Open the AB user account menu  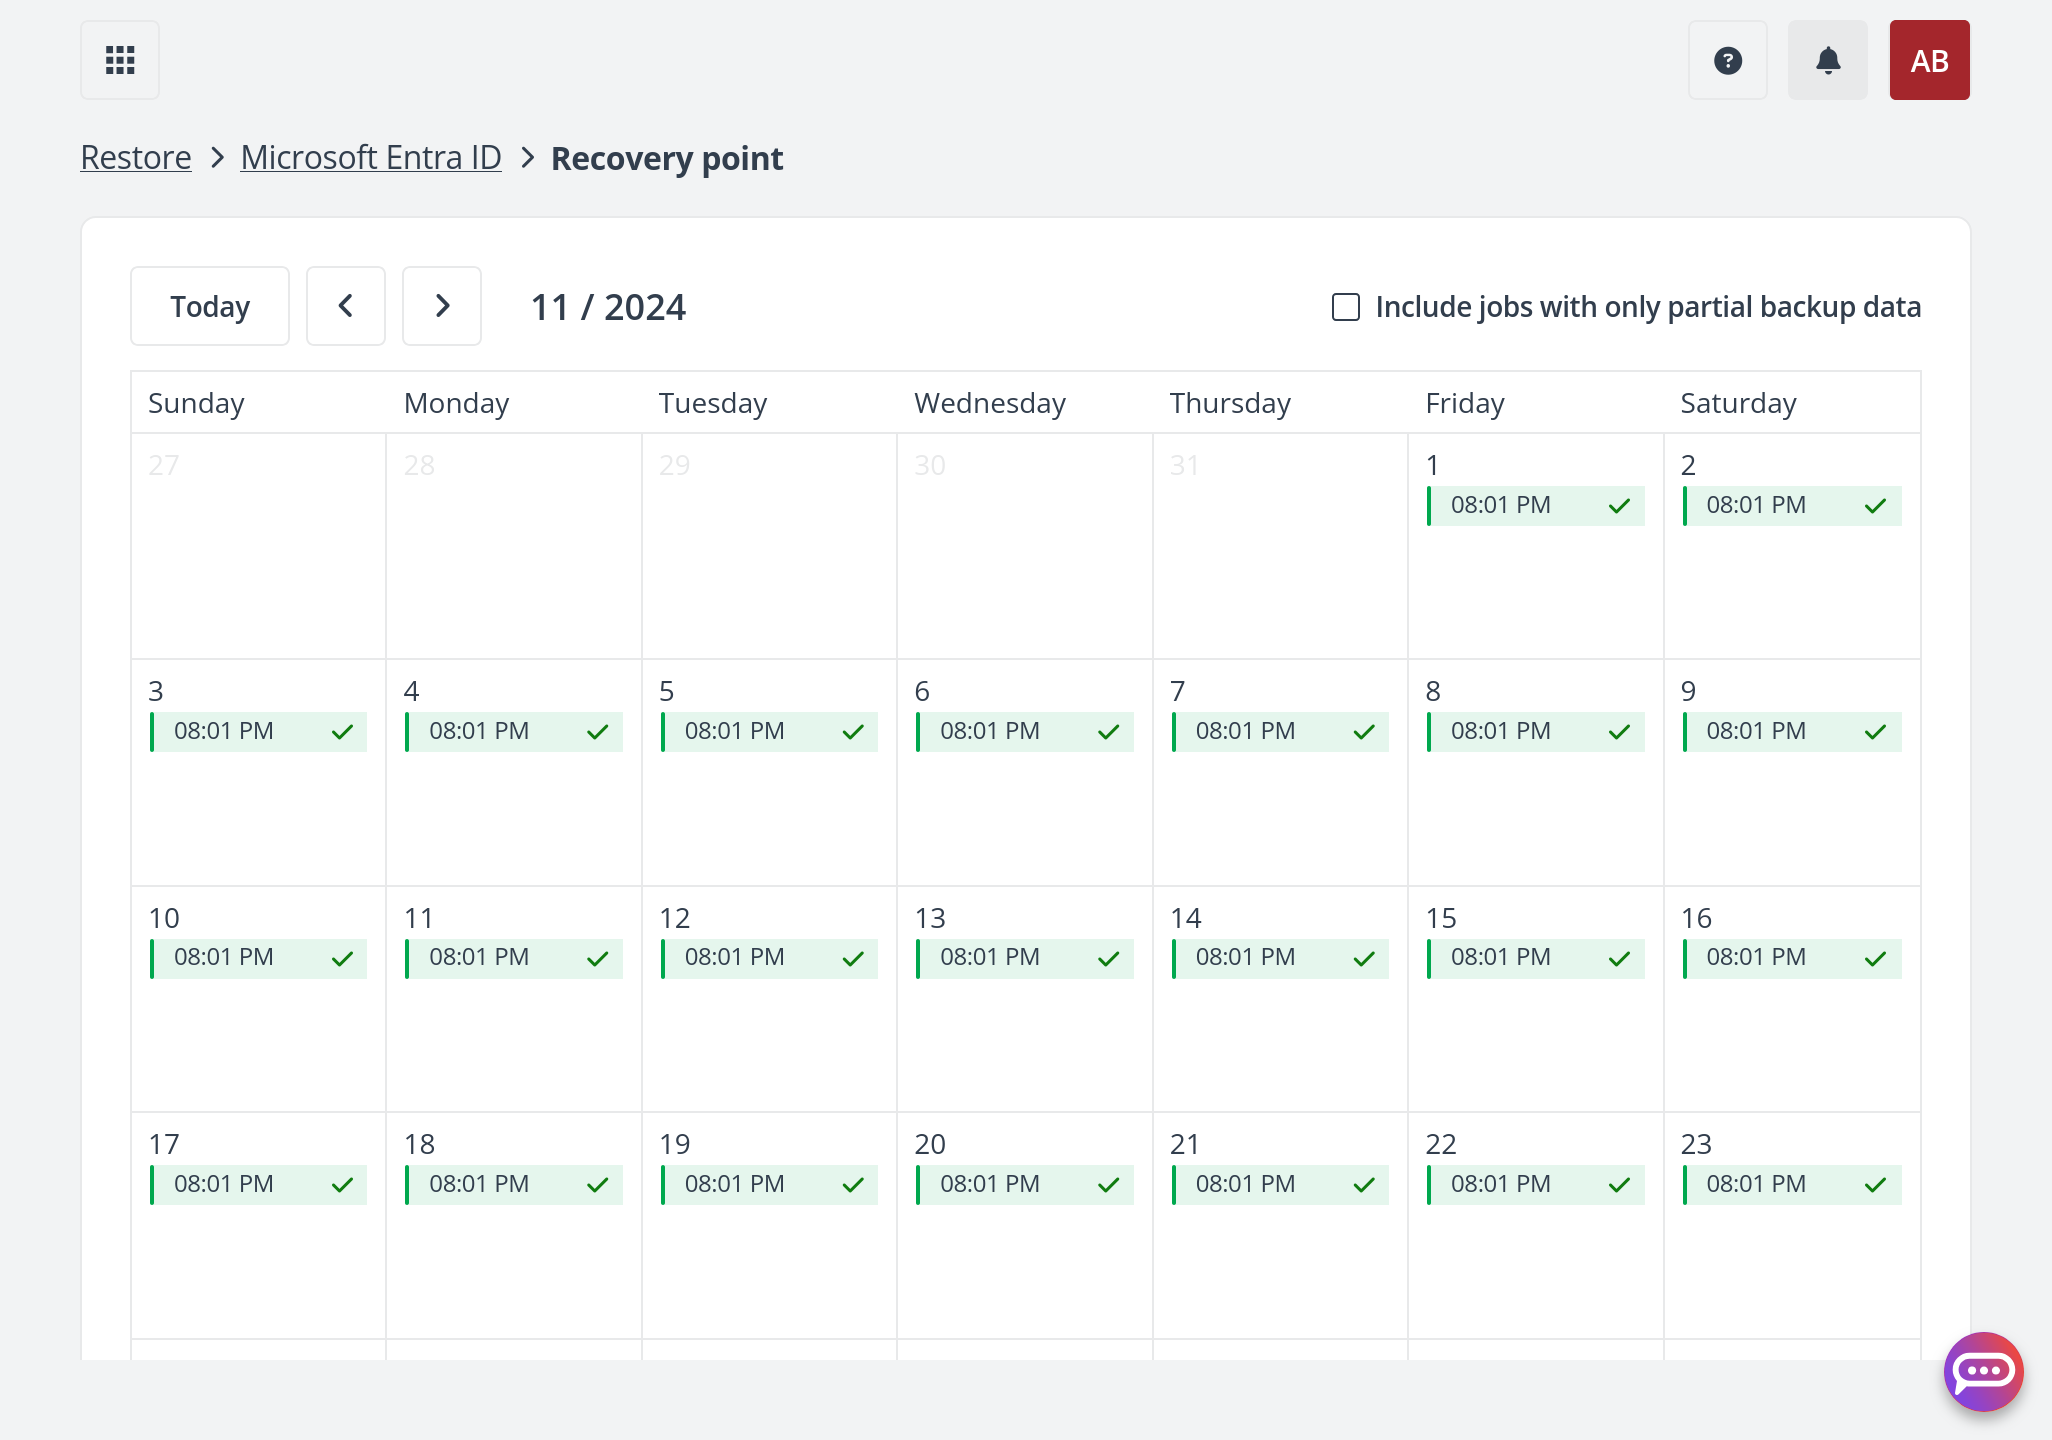coord(1930,60)
